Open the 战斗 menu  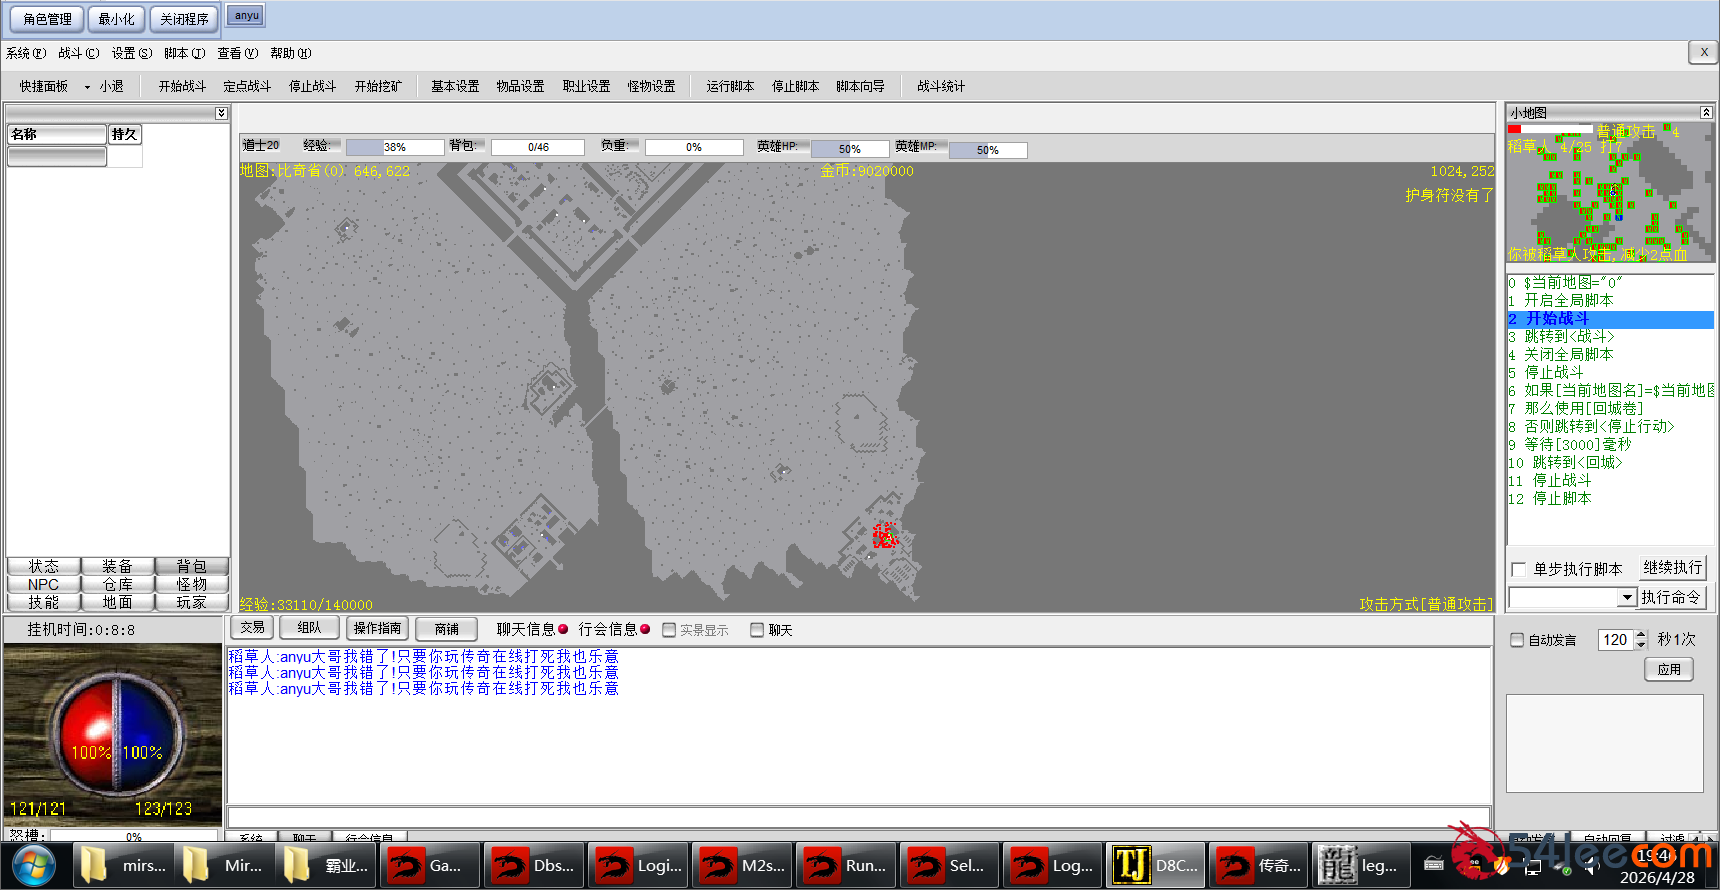(x=78, y=53)
